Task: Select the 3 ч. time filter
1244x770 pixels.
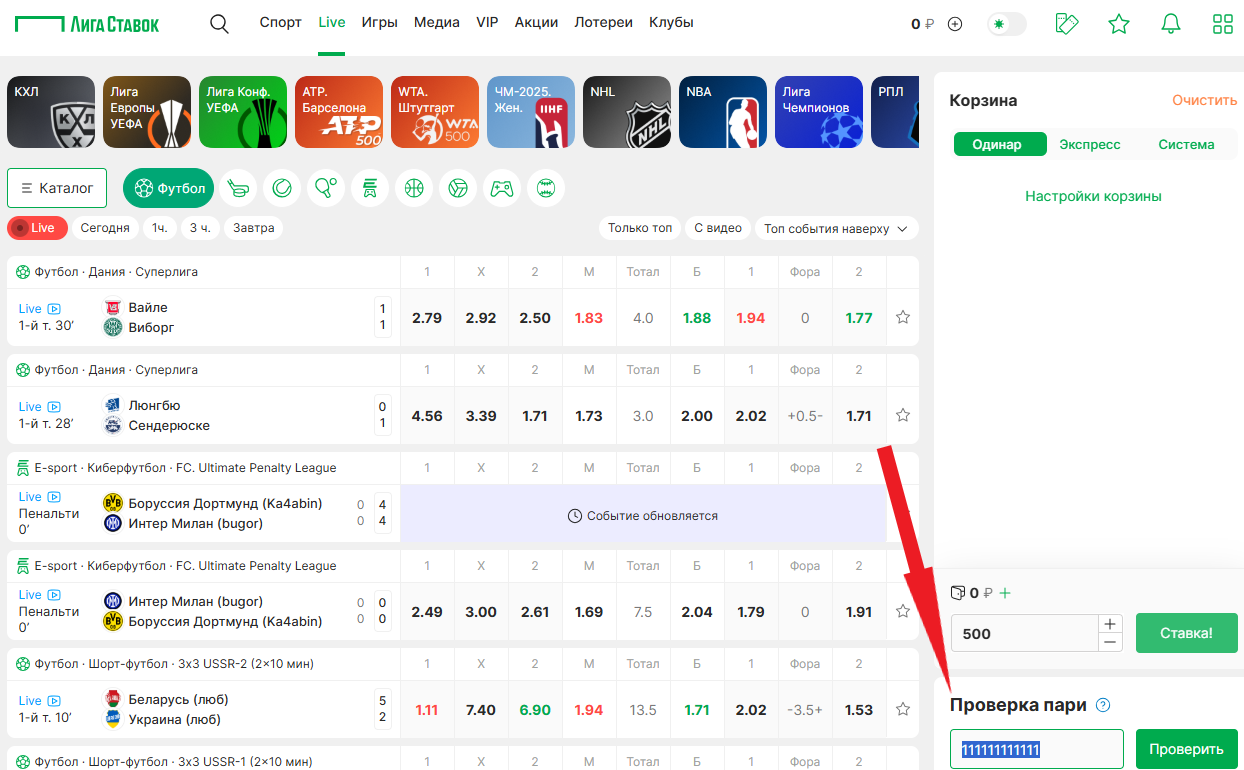Action: click(x=200, y=228)
